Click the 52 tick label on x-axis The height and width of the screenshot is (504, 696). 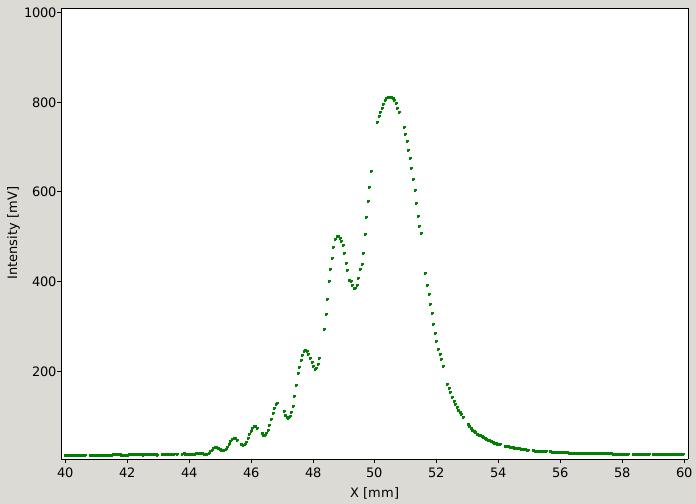[x=436, y=472]
